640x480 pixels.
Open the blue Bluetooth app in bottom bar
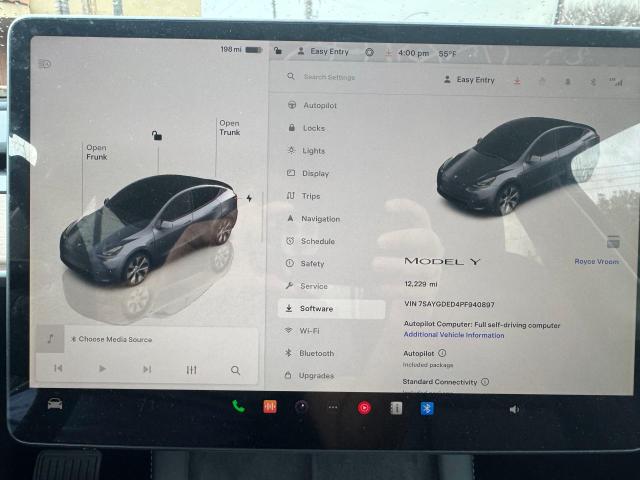(x=427, y=408)
